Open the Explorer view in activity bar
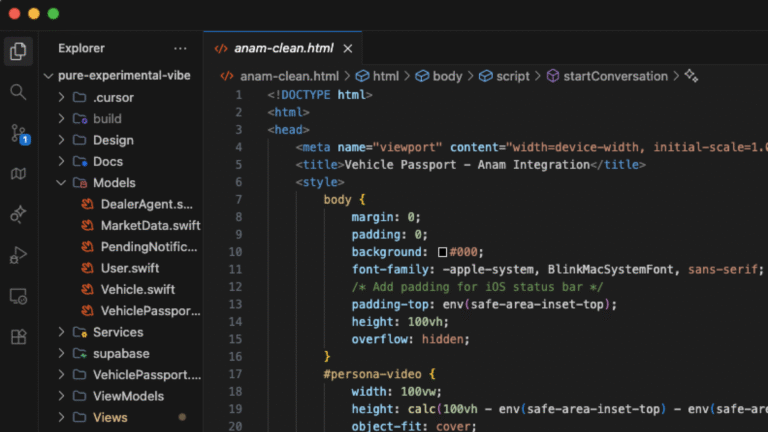Screen dimensions: 768x432 click(x=17, y=51)
